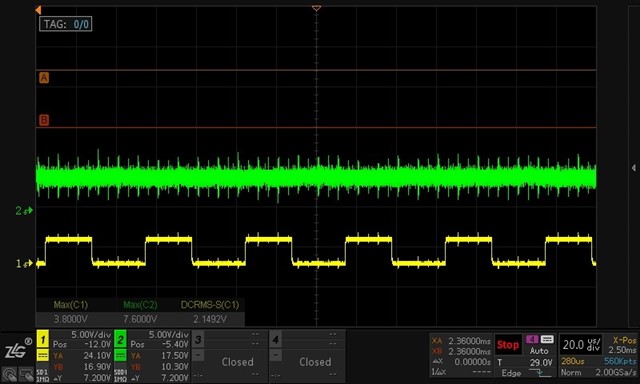Open channel 1 5.00V/div scale setting

(x=91, y=335)
